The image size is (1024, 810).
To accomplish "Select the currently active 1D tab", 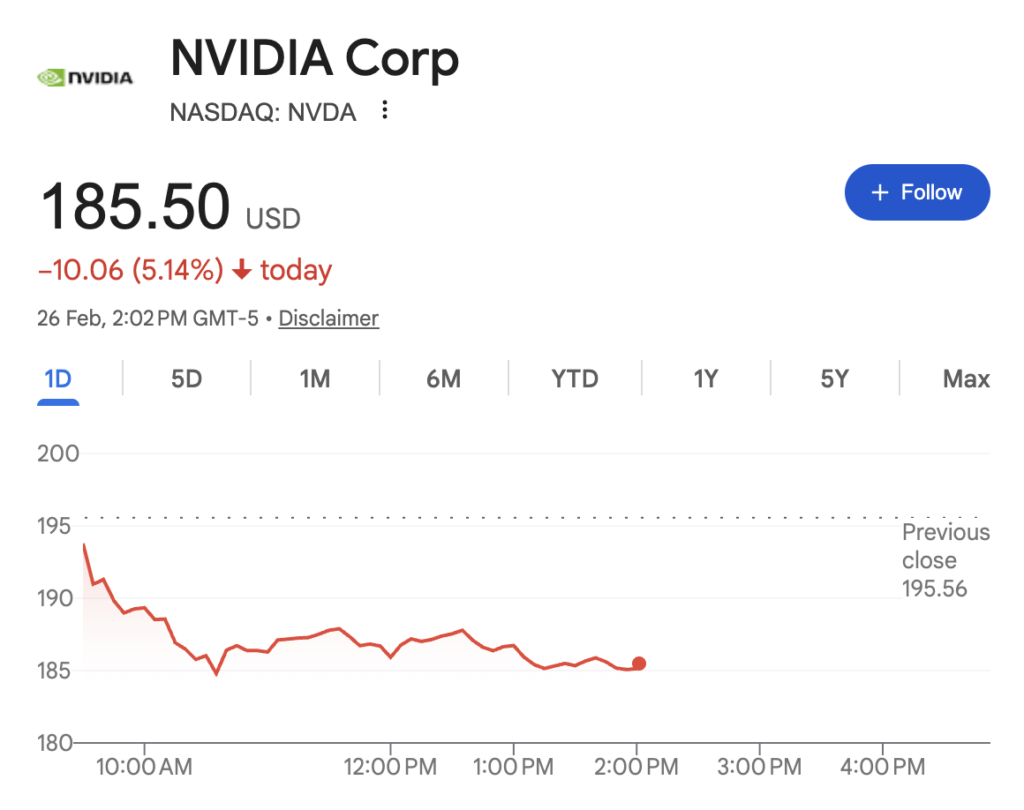I will pyautogui.click(x=57, y=379).
